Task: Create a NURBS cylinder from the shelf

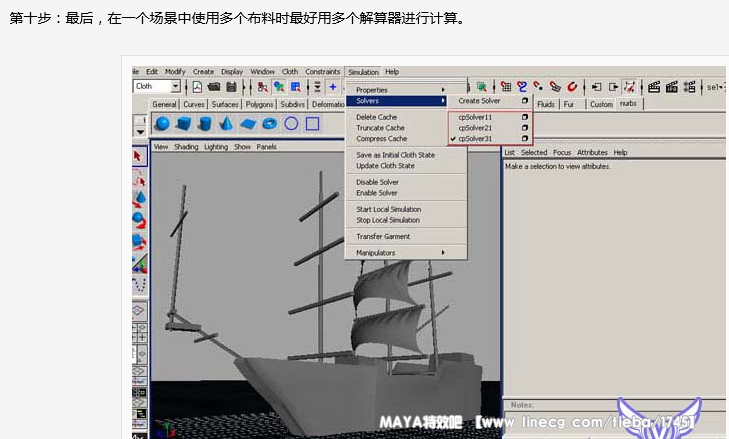Action: [204, 124]
